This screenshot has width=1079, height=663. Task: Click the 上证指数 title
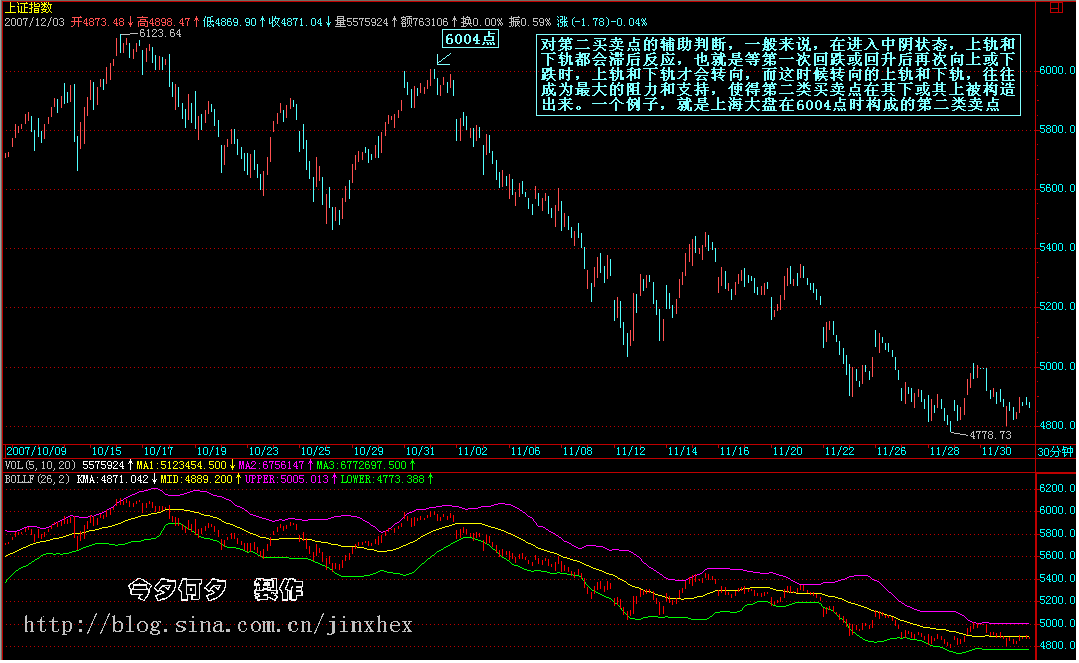29,7
